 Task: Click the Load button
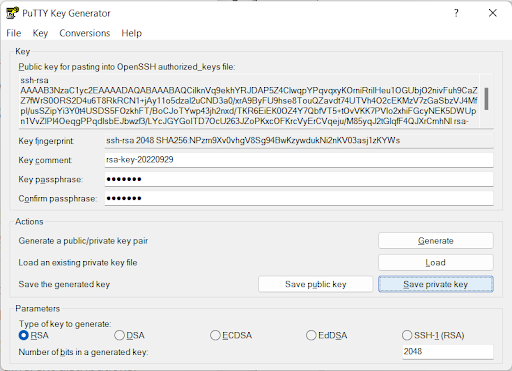click(x=436, y=262)
